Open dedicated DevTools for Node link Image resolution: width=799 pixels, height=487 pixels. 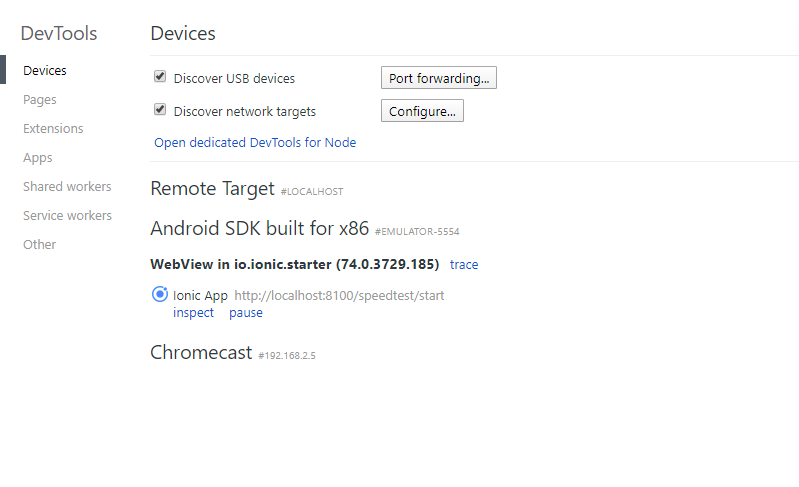point(255,143)
